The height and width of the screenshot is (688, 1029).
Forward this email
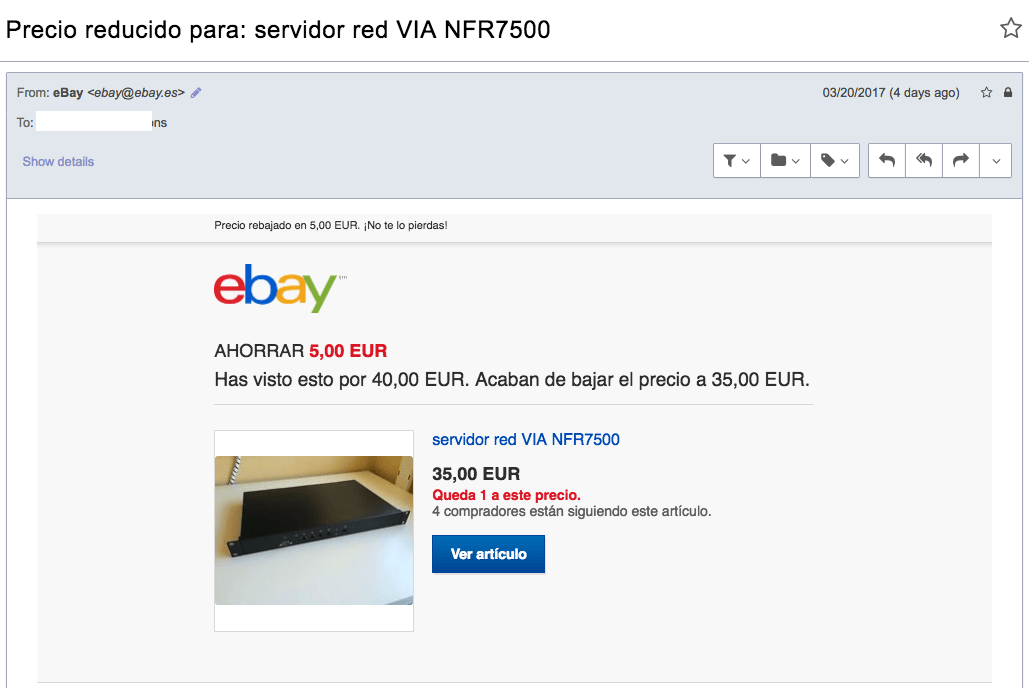(x=961, y=160)
